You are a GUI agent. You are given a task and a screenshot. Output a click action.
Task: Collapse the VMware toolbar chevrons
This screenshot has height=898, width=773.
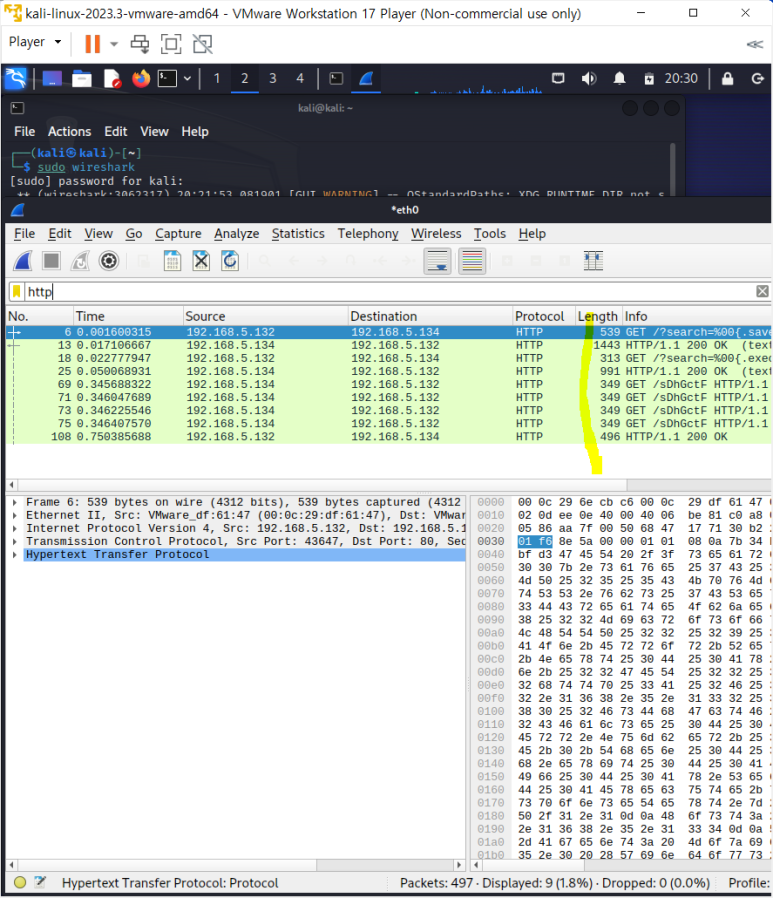pyautogui.click(x=754, y=44)
